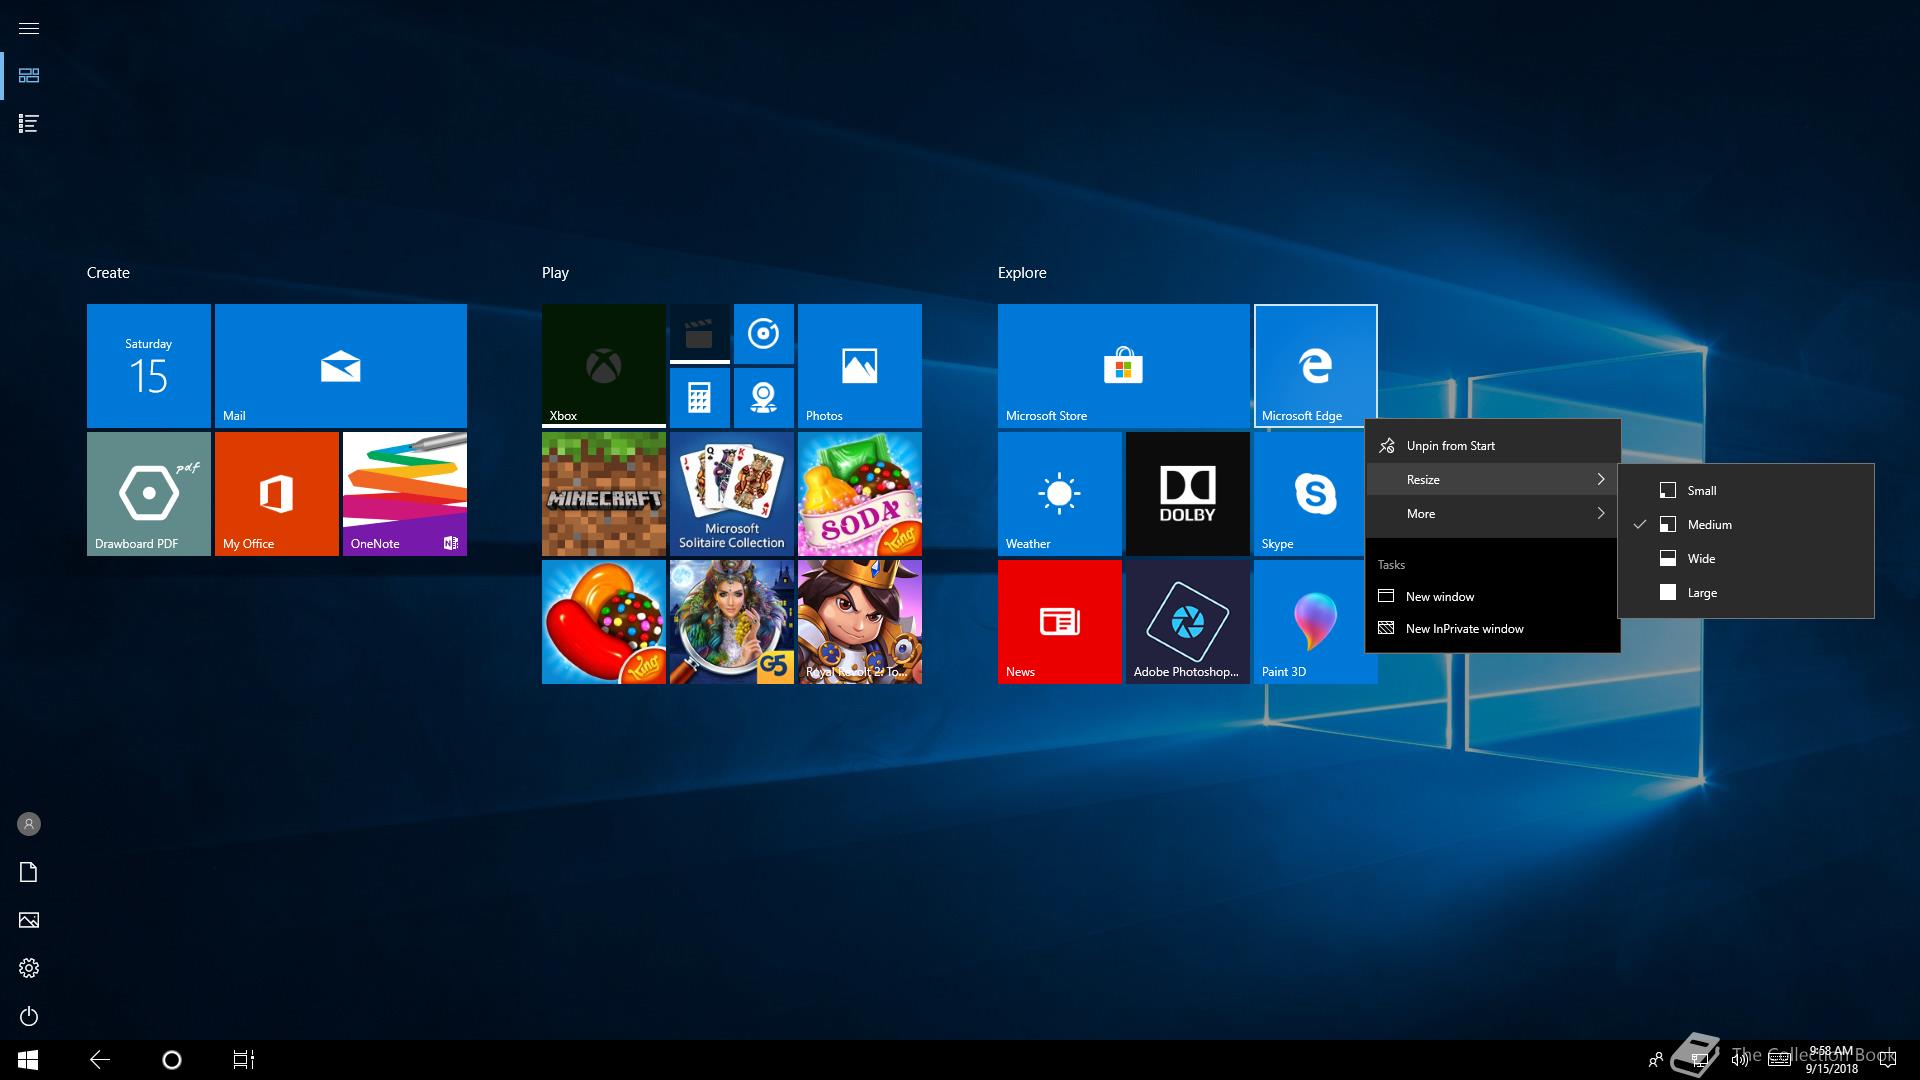This screenshot has width=1920, height=1080.
Task: Launch the Adobe Photoshop tile
Action: coord(1188,622)
